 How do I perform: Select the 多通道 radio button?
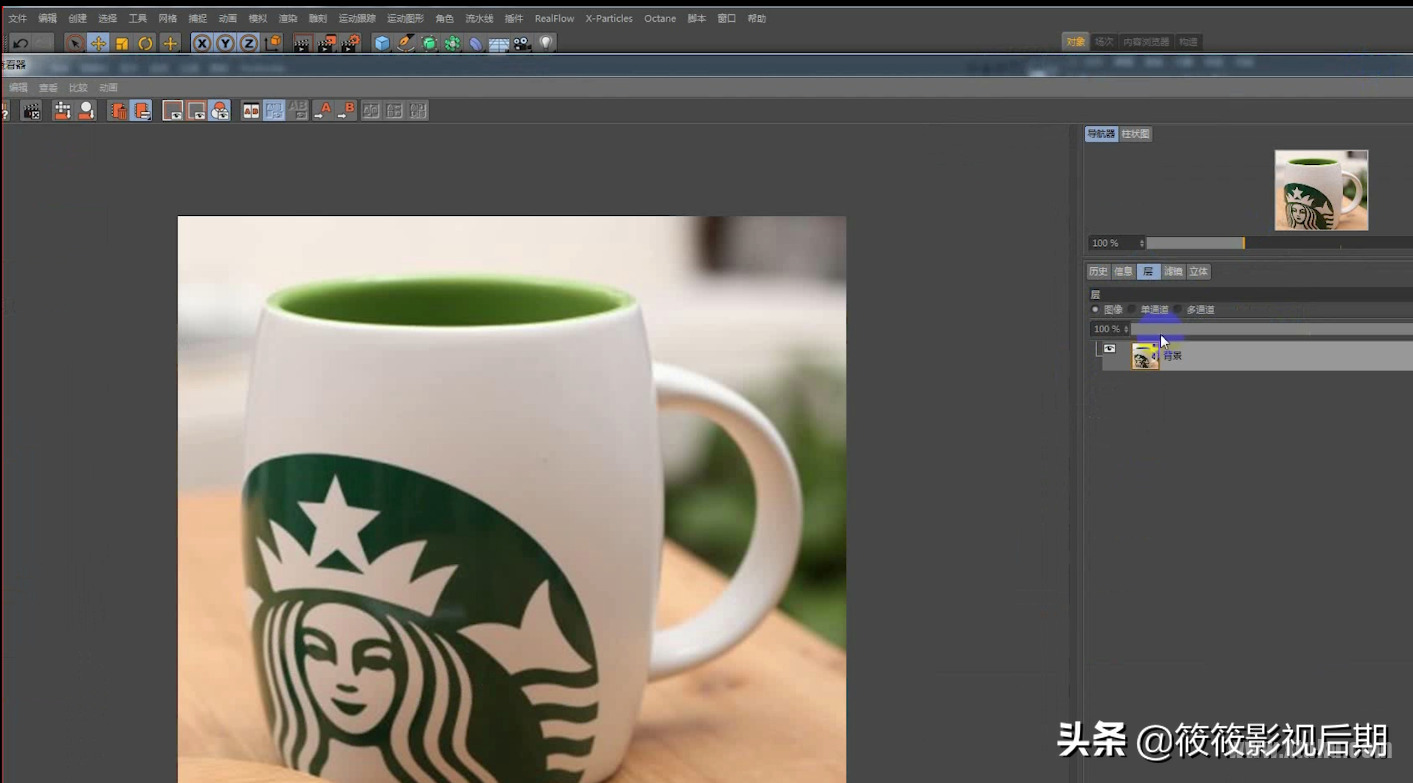click(x=1178, y=309)
